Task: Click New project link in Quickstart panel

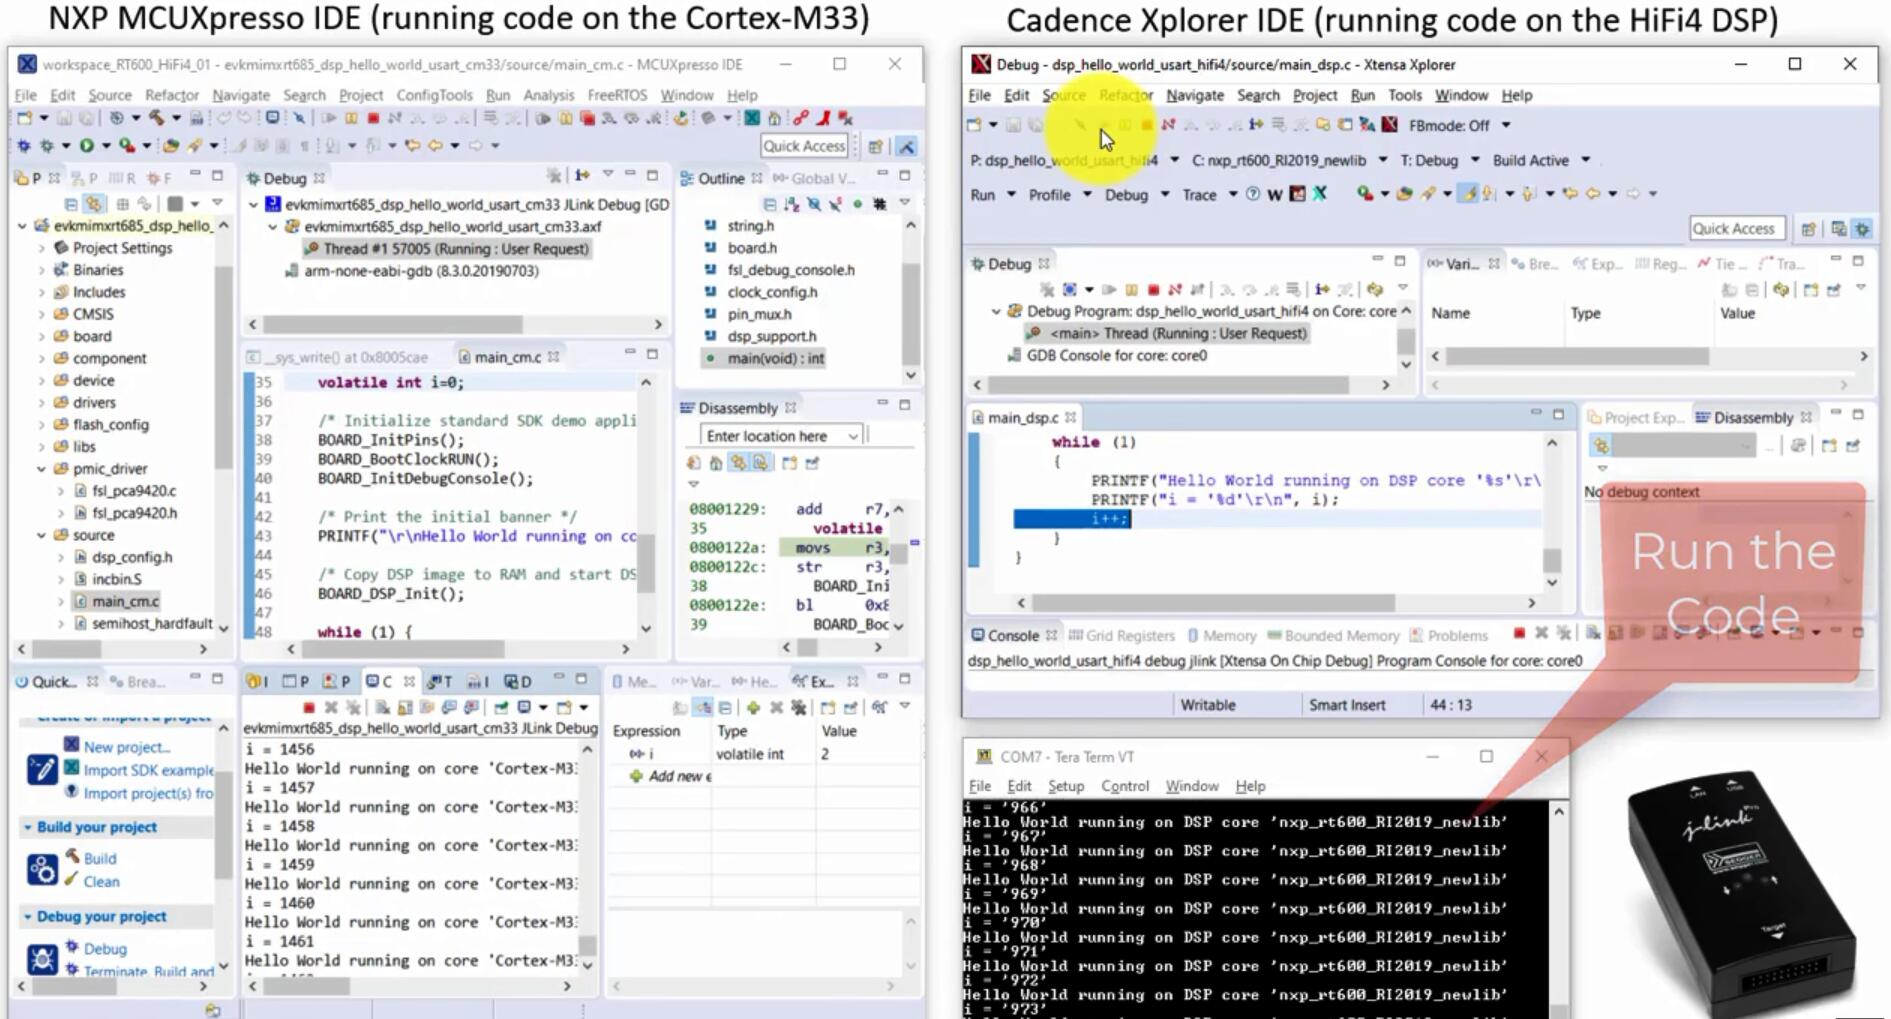Action: [x=127, y=747]
